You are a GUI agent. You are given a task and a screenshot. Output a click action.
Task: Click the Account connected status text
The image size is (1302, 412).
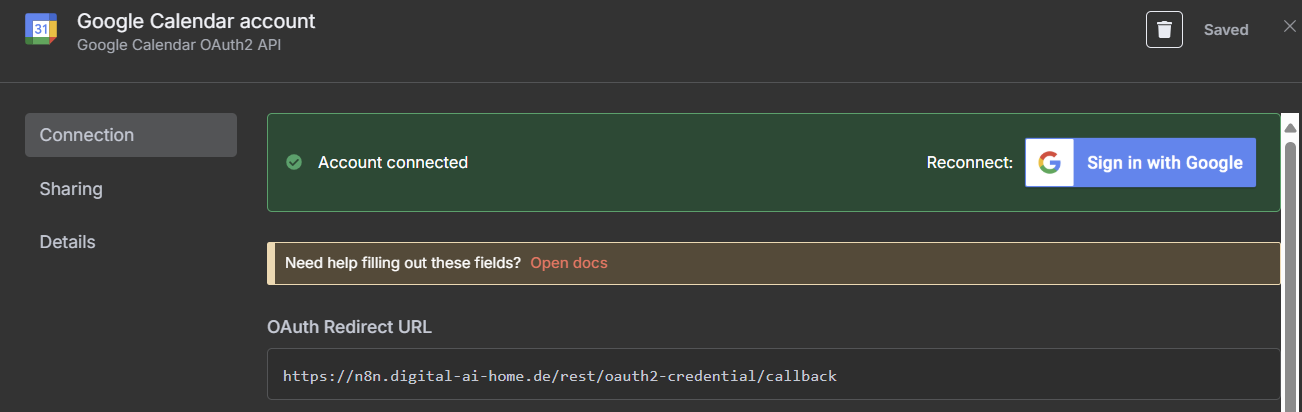pyautogui.click(x=393, y=162)
